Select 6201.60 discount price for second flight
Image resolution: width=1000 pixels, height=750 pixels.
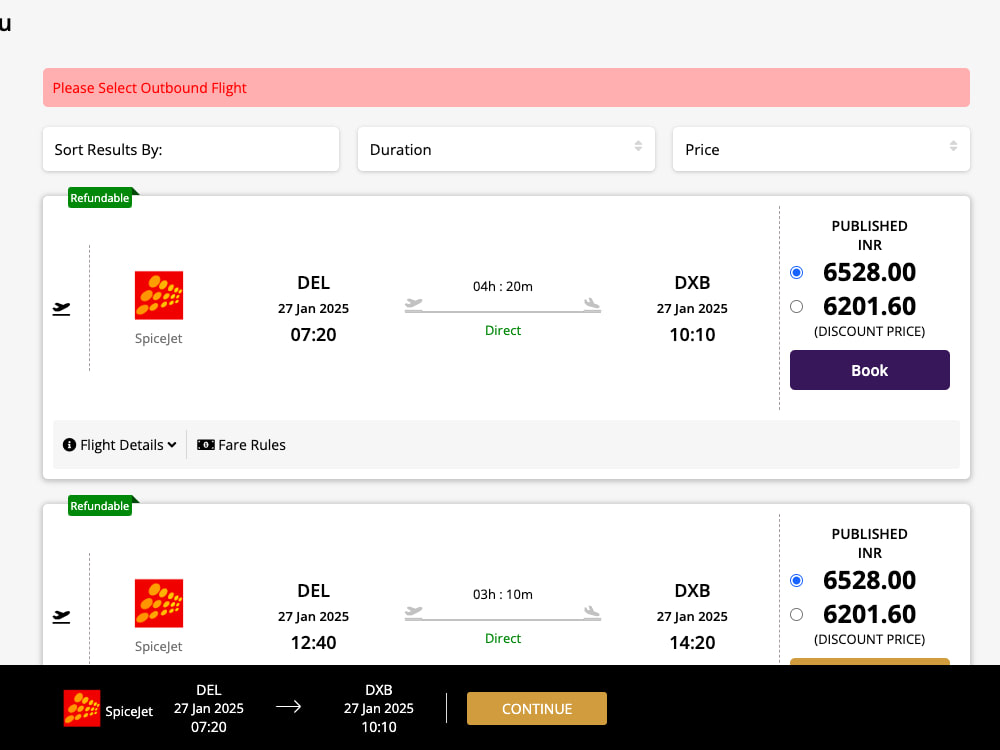tap(797, 615)
